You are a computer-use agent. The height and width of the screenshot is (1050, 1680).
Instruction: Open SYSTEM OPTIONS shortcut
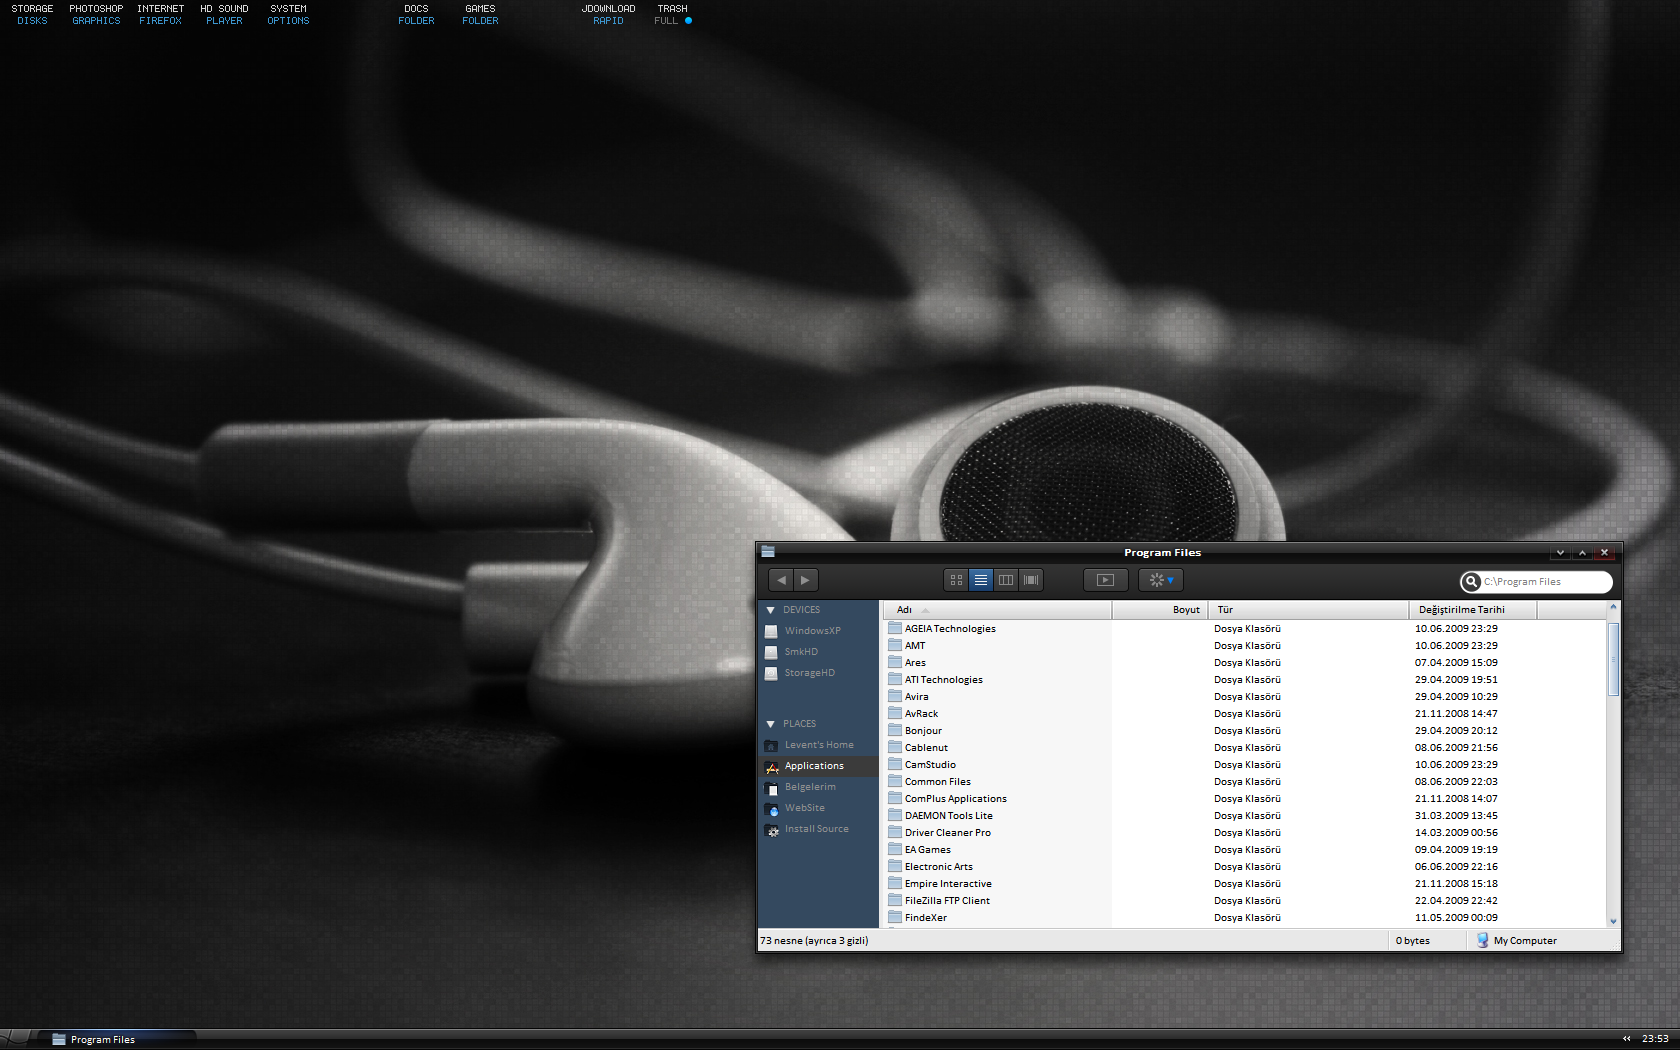288,15
